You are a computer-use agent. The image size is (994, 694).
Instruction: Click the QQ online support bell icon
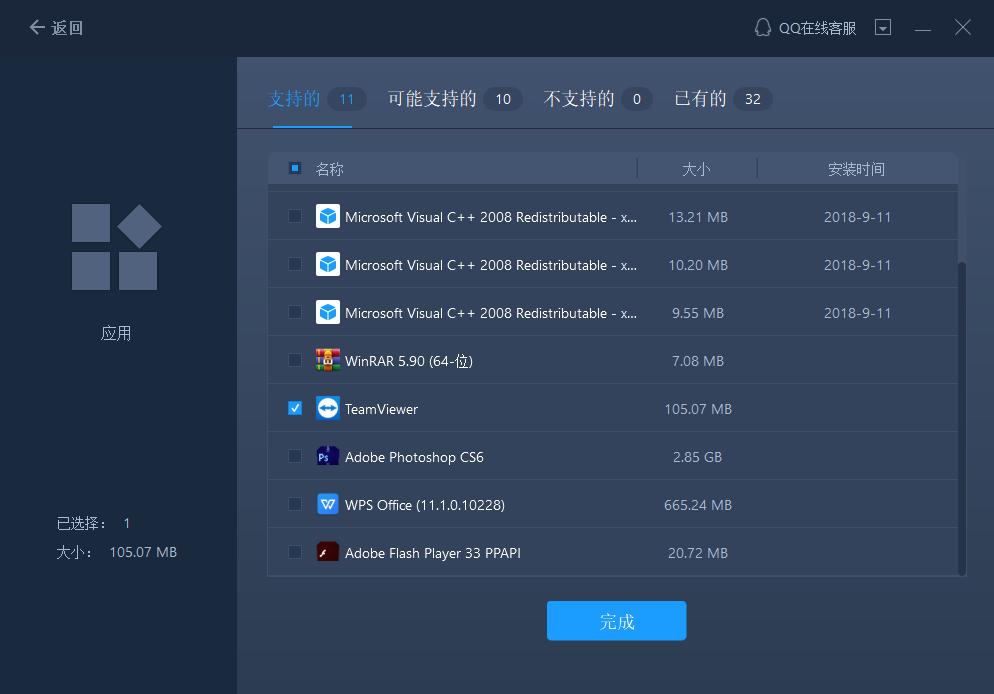(762, 28)
